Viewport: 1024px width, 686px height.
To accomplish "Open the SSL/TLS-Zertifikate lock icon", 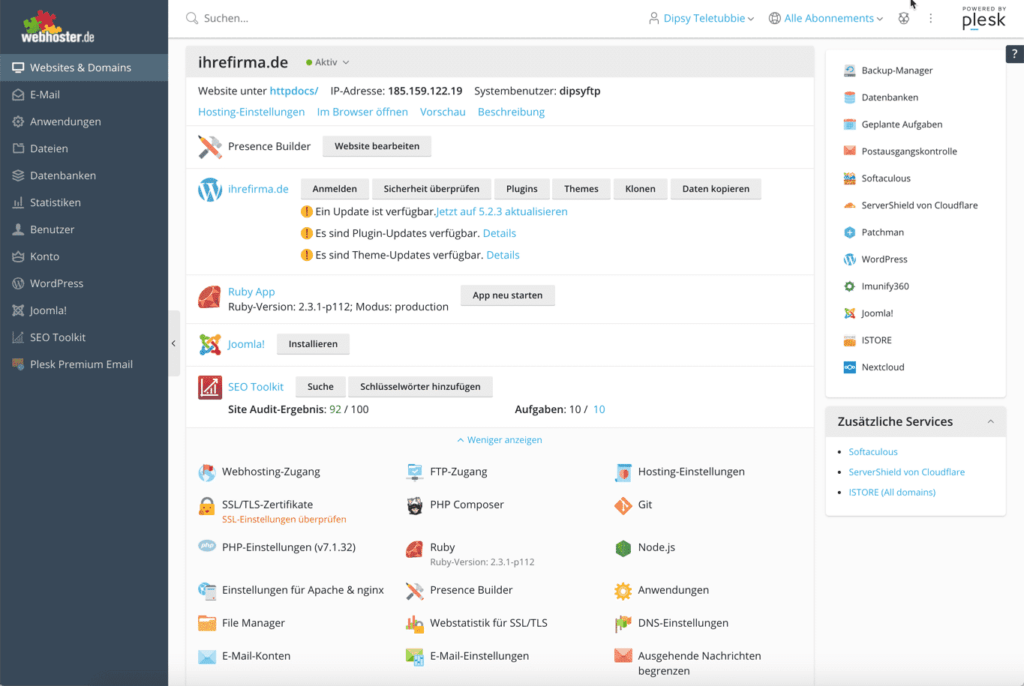I will [207, 505].
